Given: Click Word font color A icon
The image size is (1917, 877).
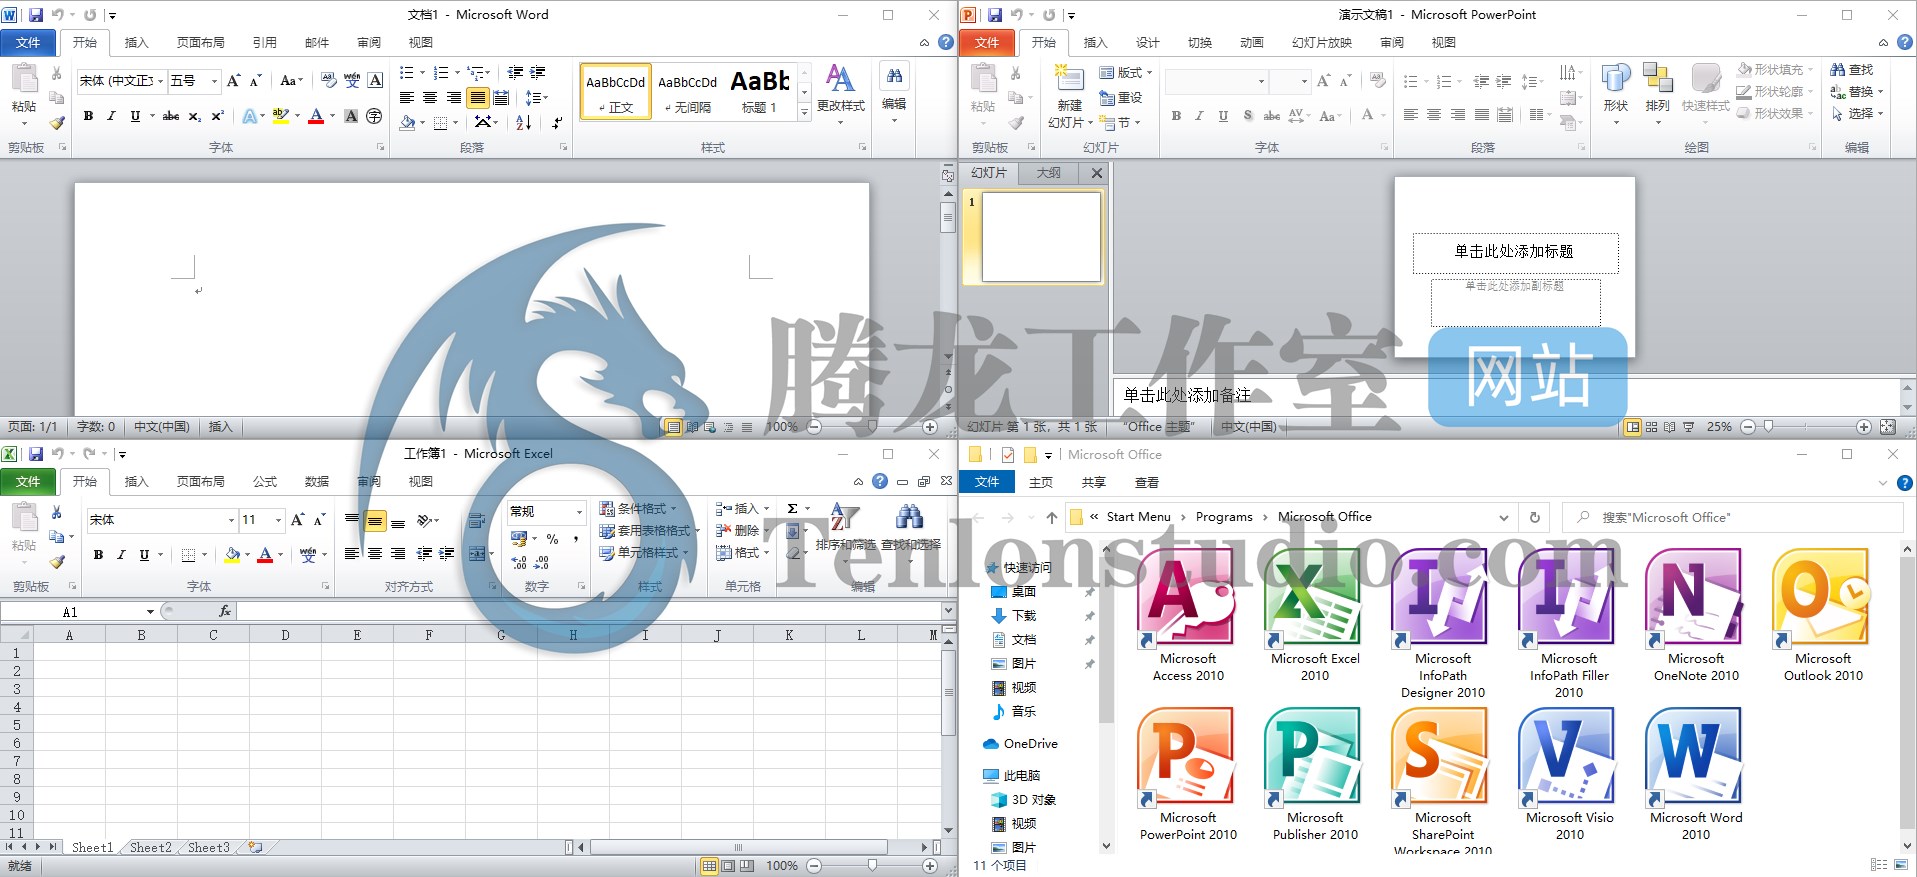Looking at the screenshot, I should pos(316,116).
